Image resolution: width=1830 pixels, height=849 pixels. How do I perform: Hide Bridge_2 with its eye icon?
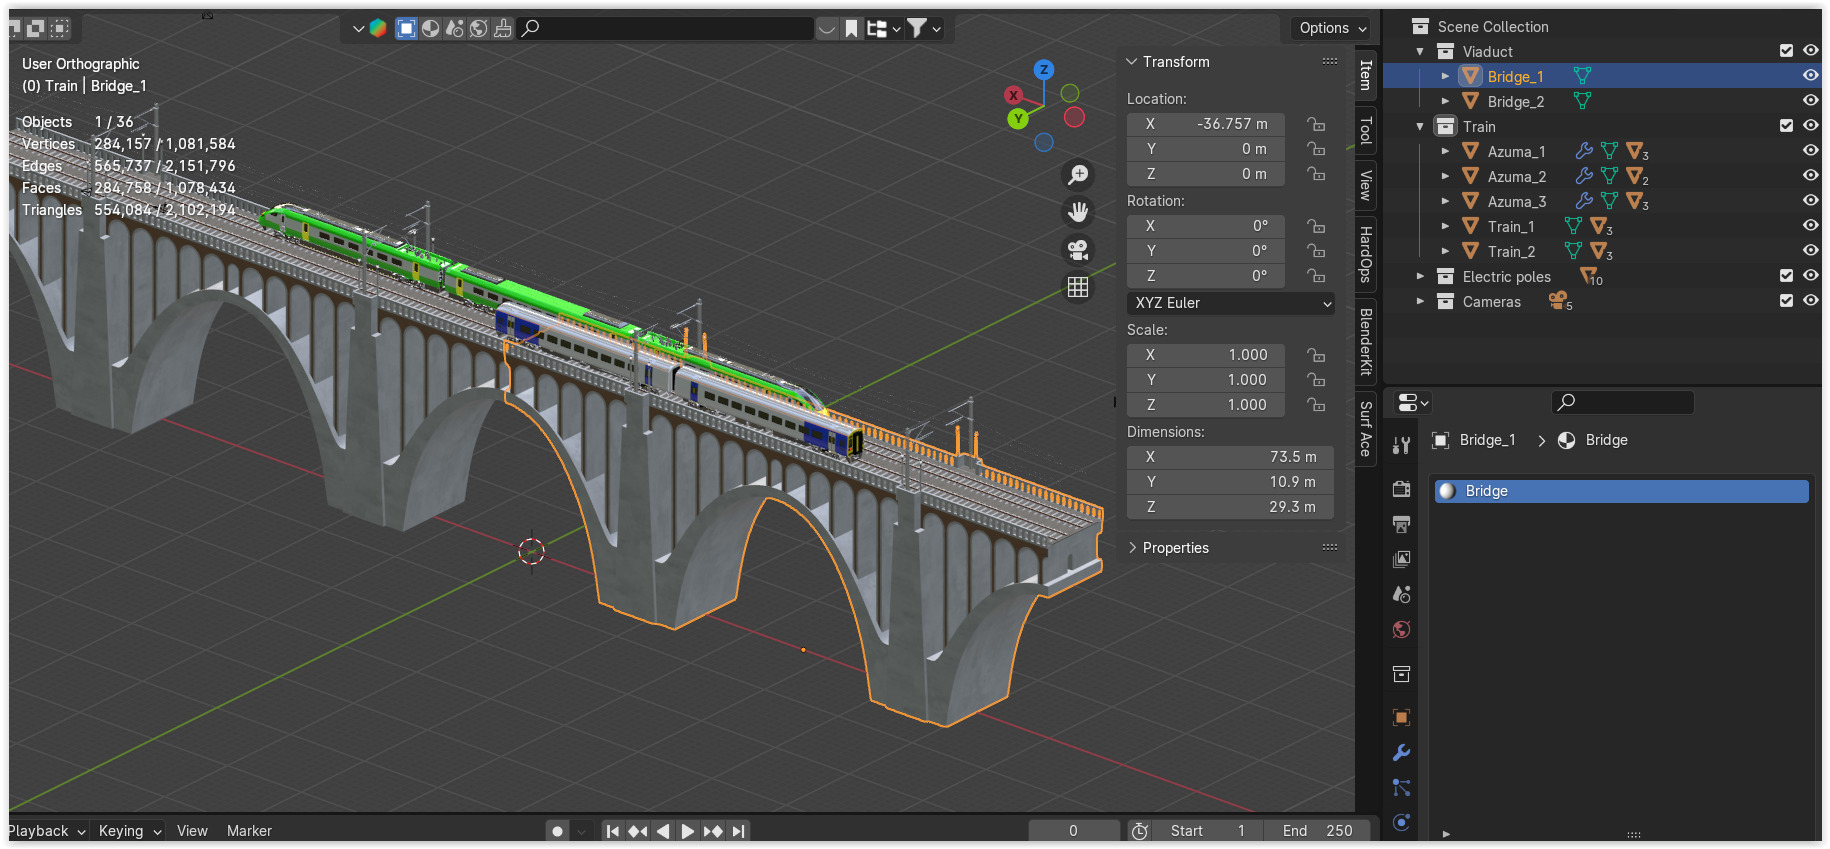[x=1810, y=101]
